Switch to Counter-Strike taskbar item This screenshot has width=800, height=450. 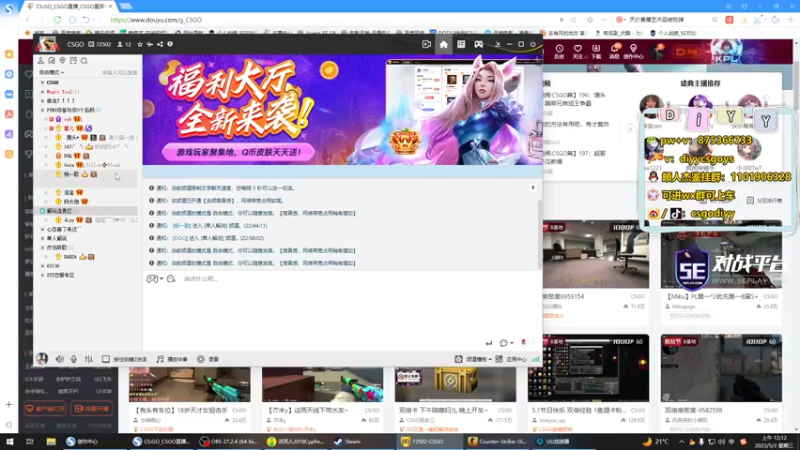pyautogui.click(x=498, y=442)
